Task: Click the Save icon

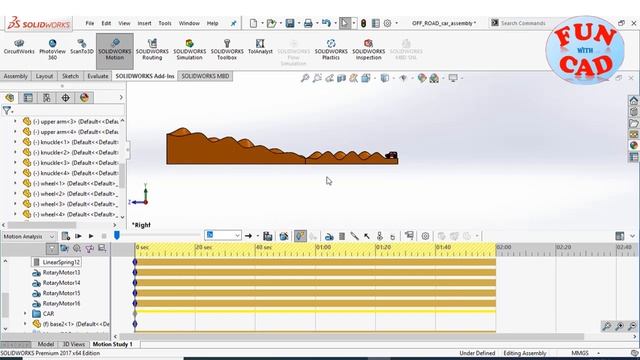Action: coord(290,23)
